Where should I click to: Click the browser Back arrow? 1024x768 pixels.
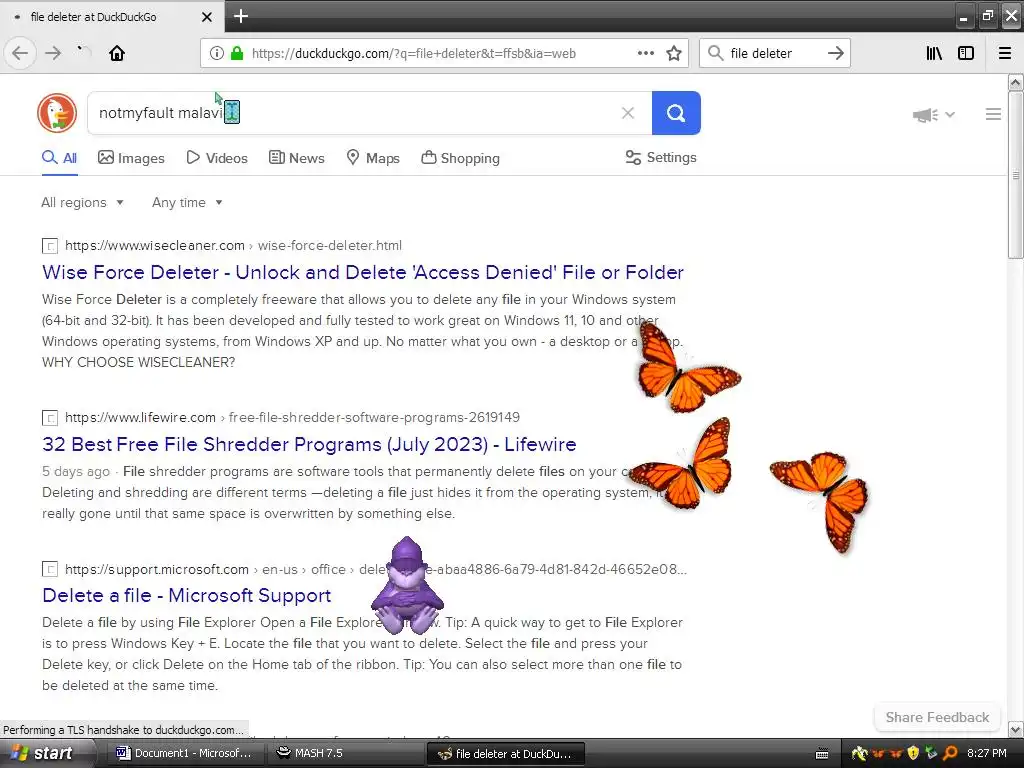click(x=20, y=53)
